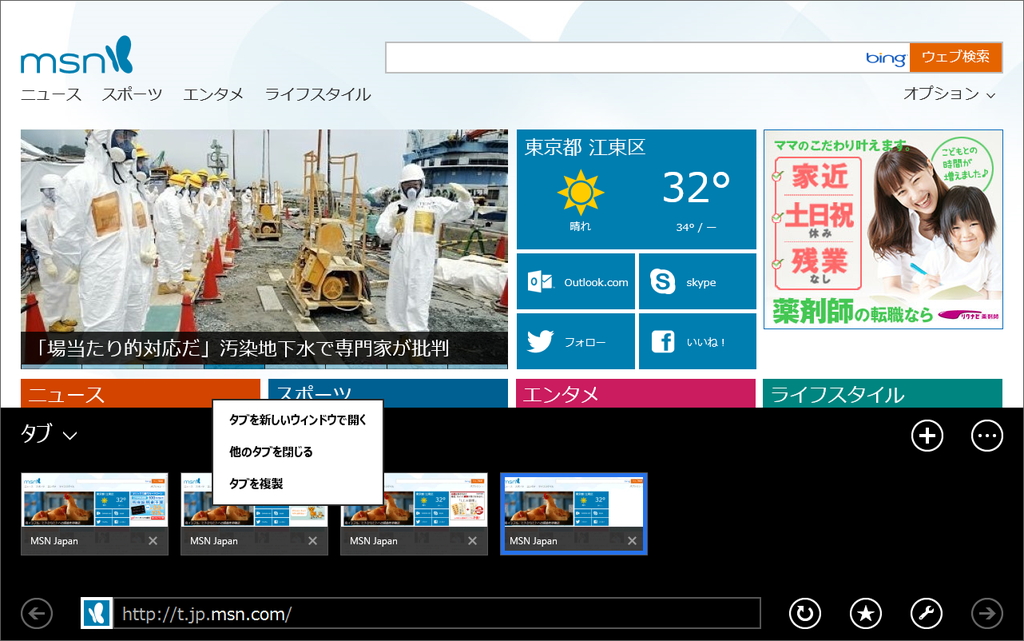1024x641 pixels.
Task: Open the green ライフスタイル section header
Action: click(x=882, y=394)
